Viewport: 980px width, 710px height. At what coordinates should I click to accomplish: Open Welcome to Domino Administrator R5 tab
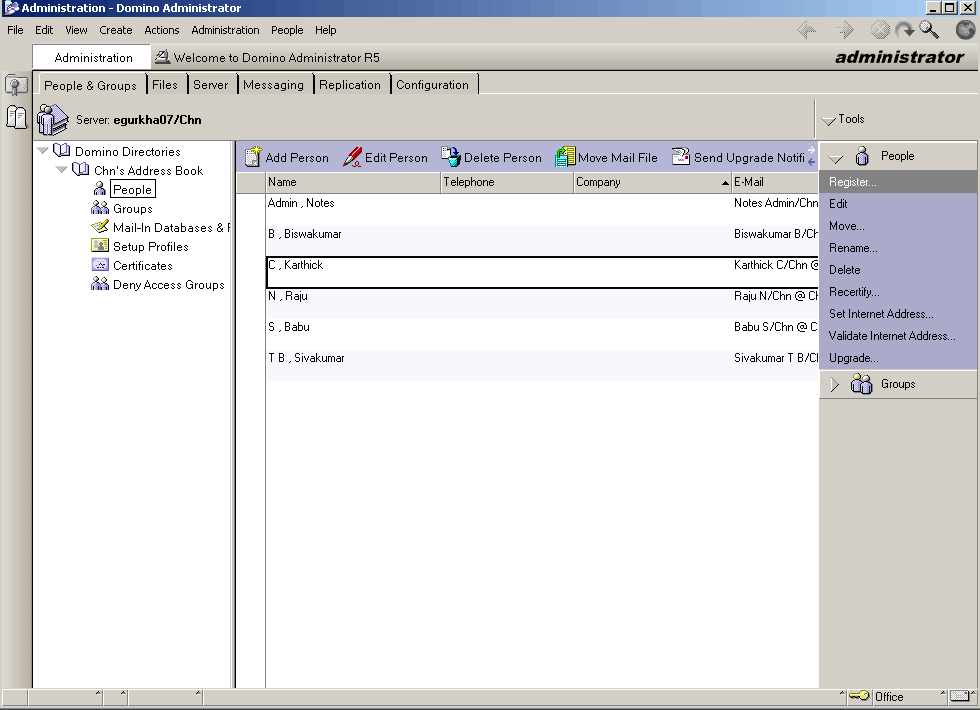pyautogui.click(x=268, y=58)
